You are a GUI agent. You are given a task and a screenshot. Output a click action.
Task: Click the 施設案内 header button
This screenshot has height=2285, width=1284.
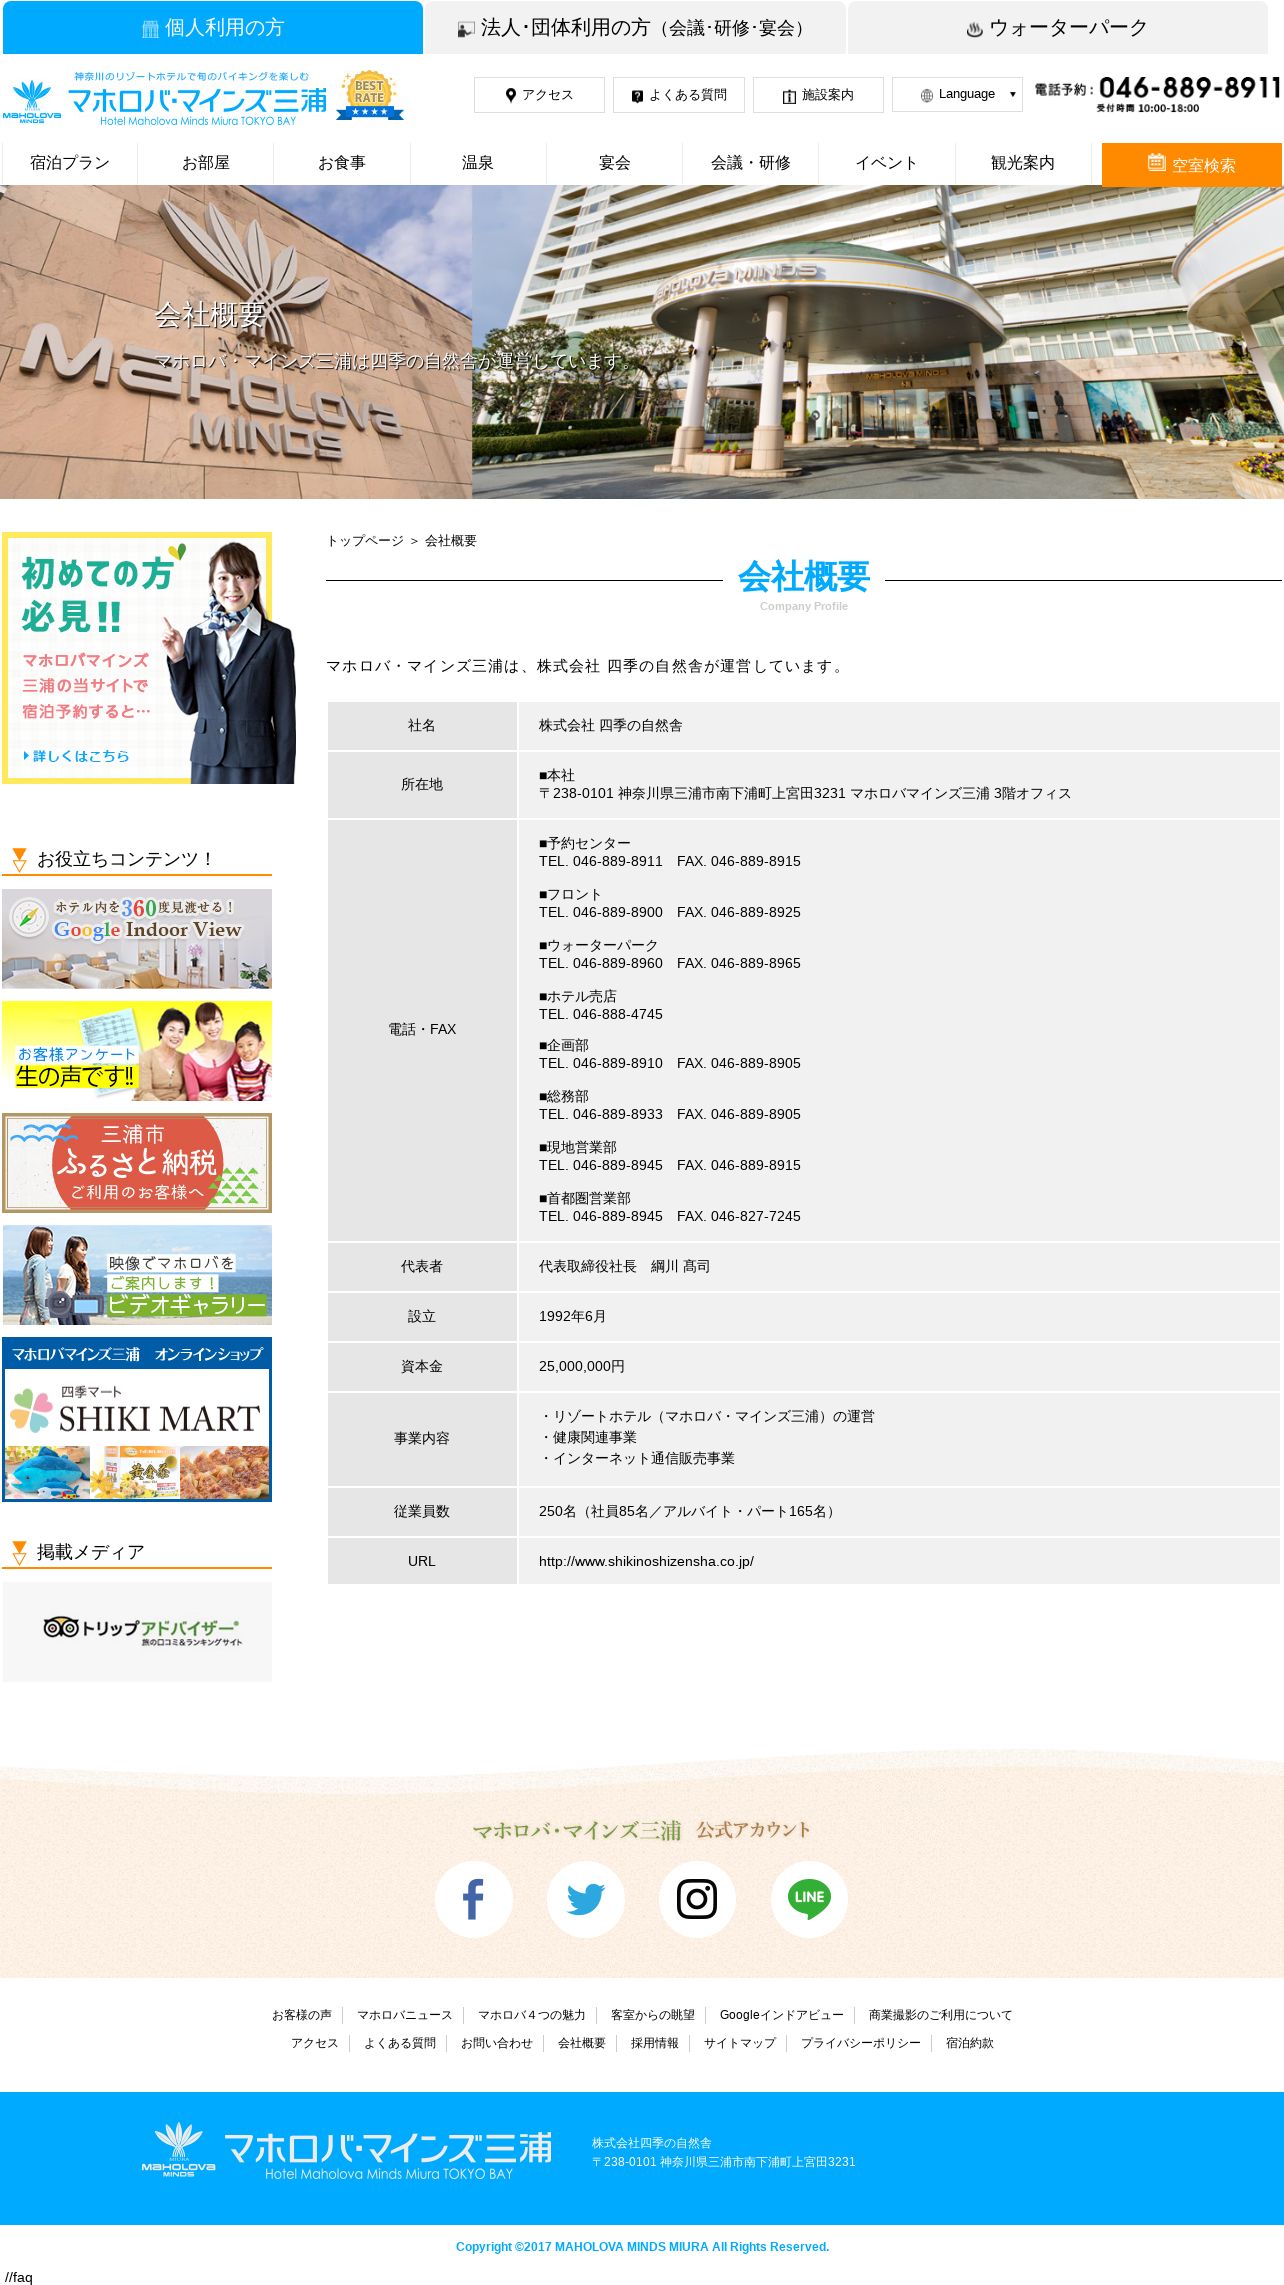tap(818, 95)
